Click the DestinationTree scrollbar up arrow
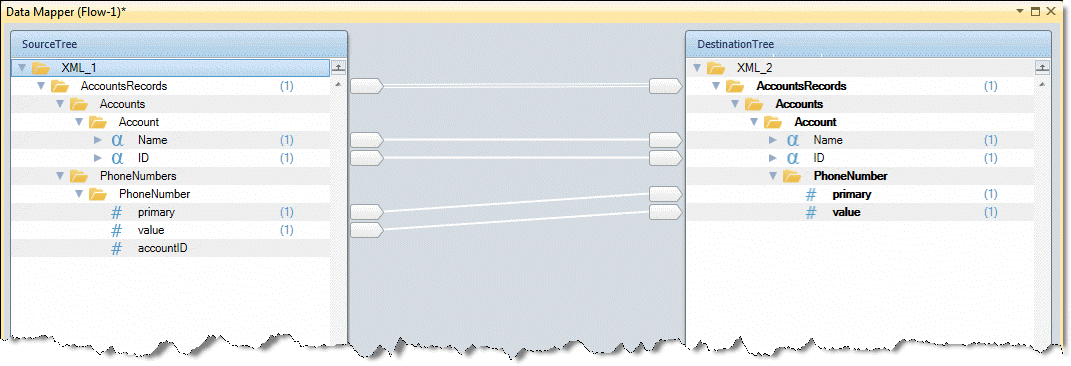 point(1042,85)
